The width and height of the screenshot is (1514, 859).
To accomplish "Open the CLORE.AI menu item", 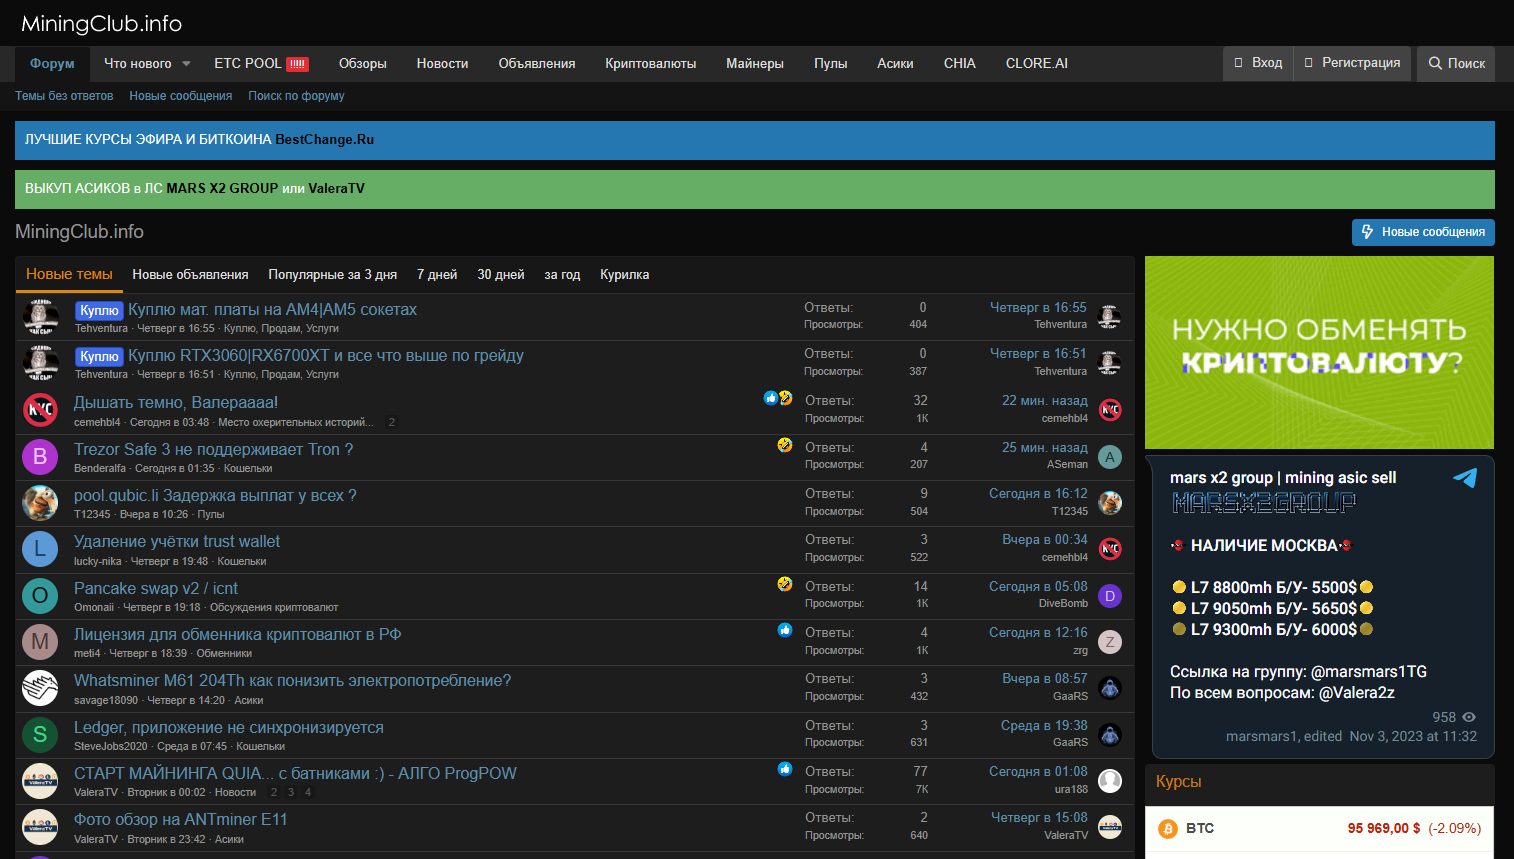I will [1037, 63].
